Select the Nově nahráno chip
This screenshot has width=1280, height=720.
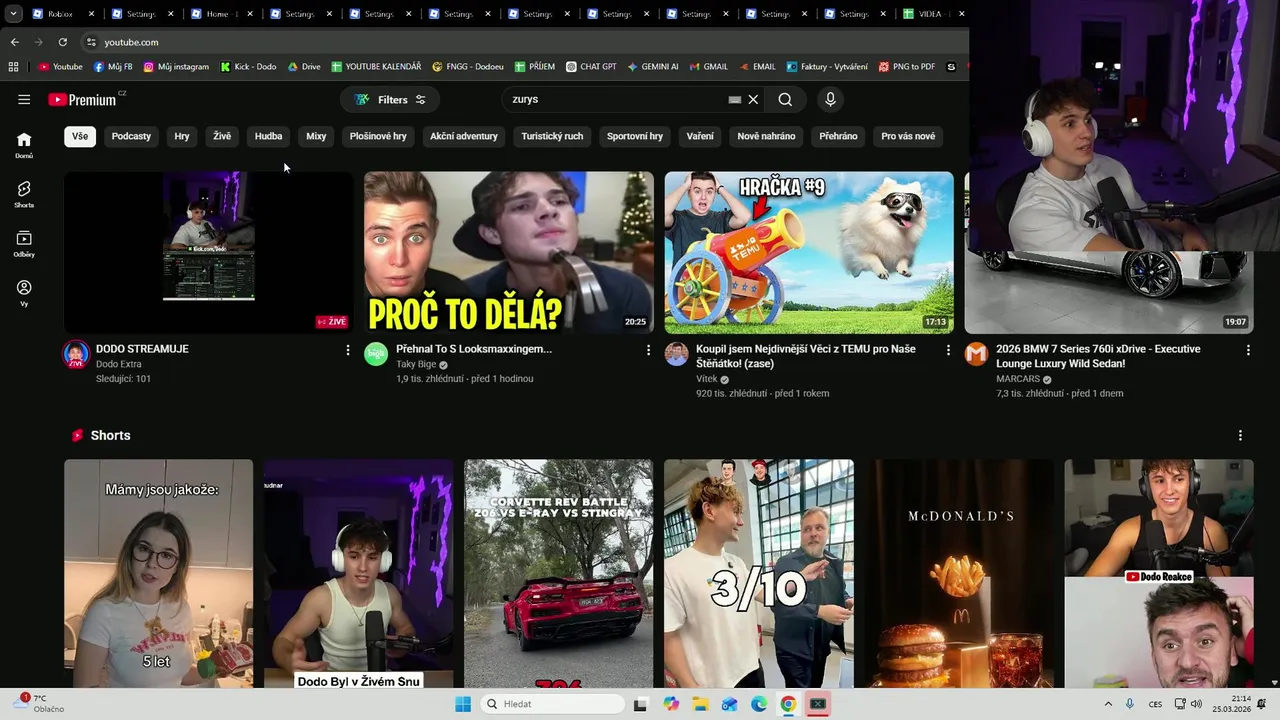pos(766,136)
